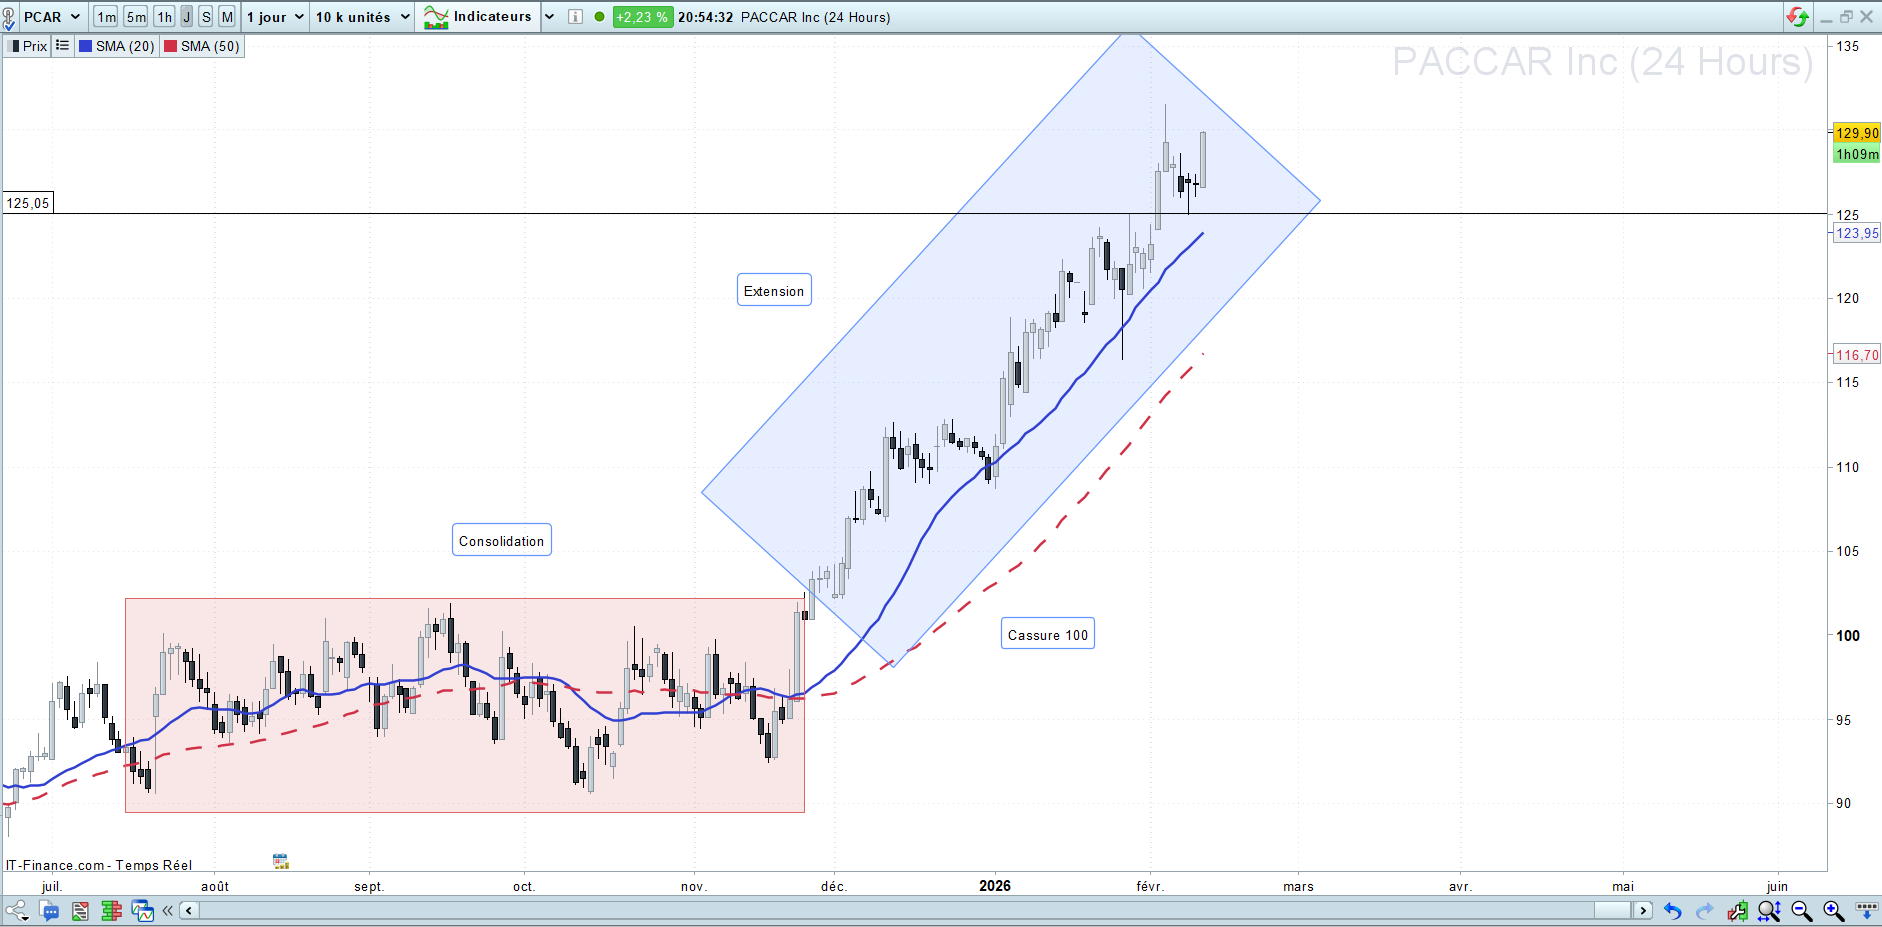Click the undo arrow icon

[1673, 911]
